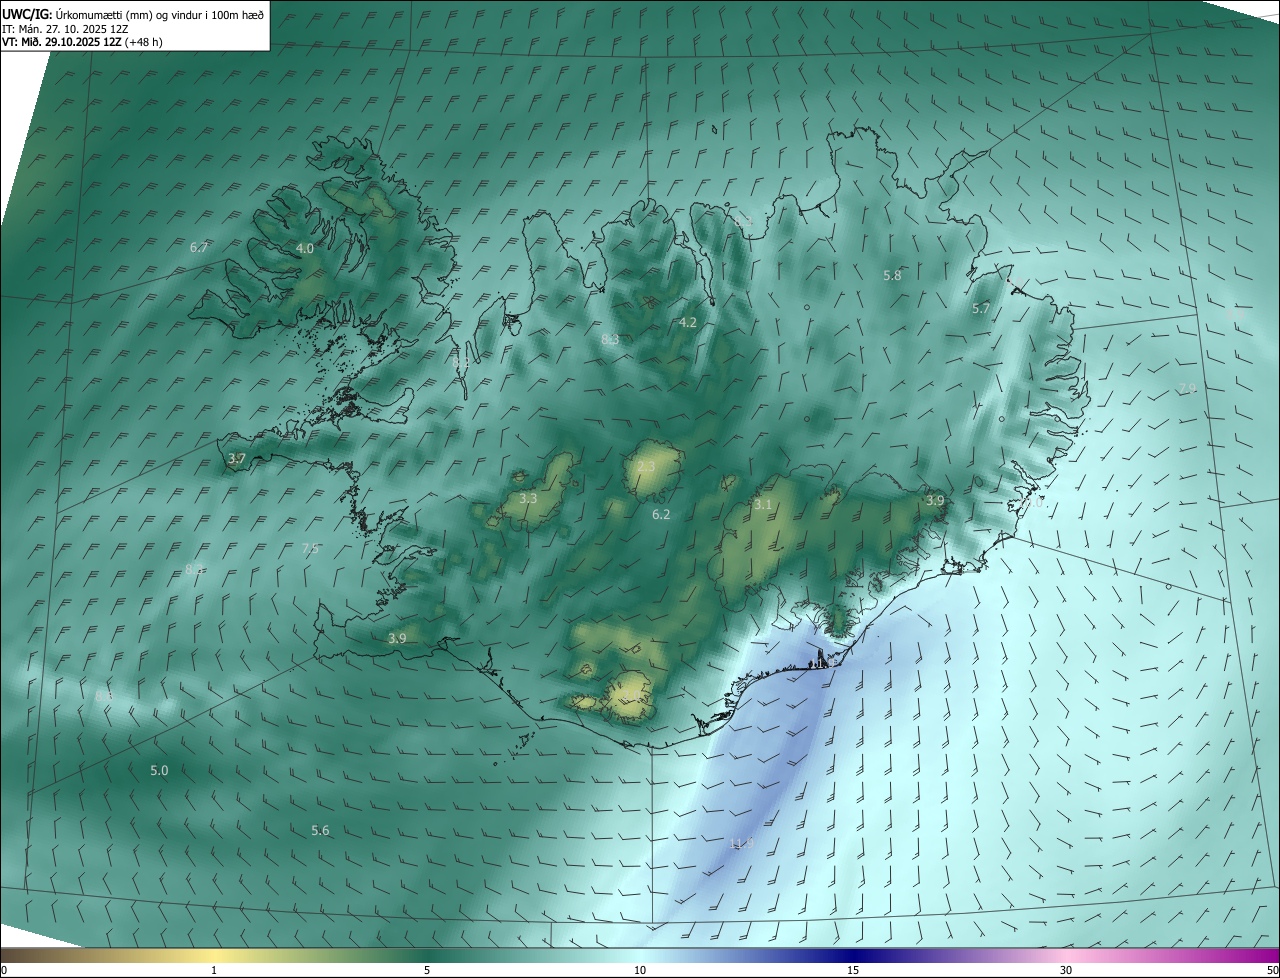Screen dimensions: 1280x978
Task: Click the 3.3 value on the western glacier
Action: (x=529, y=498)
